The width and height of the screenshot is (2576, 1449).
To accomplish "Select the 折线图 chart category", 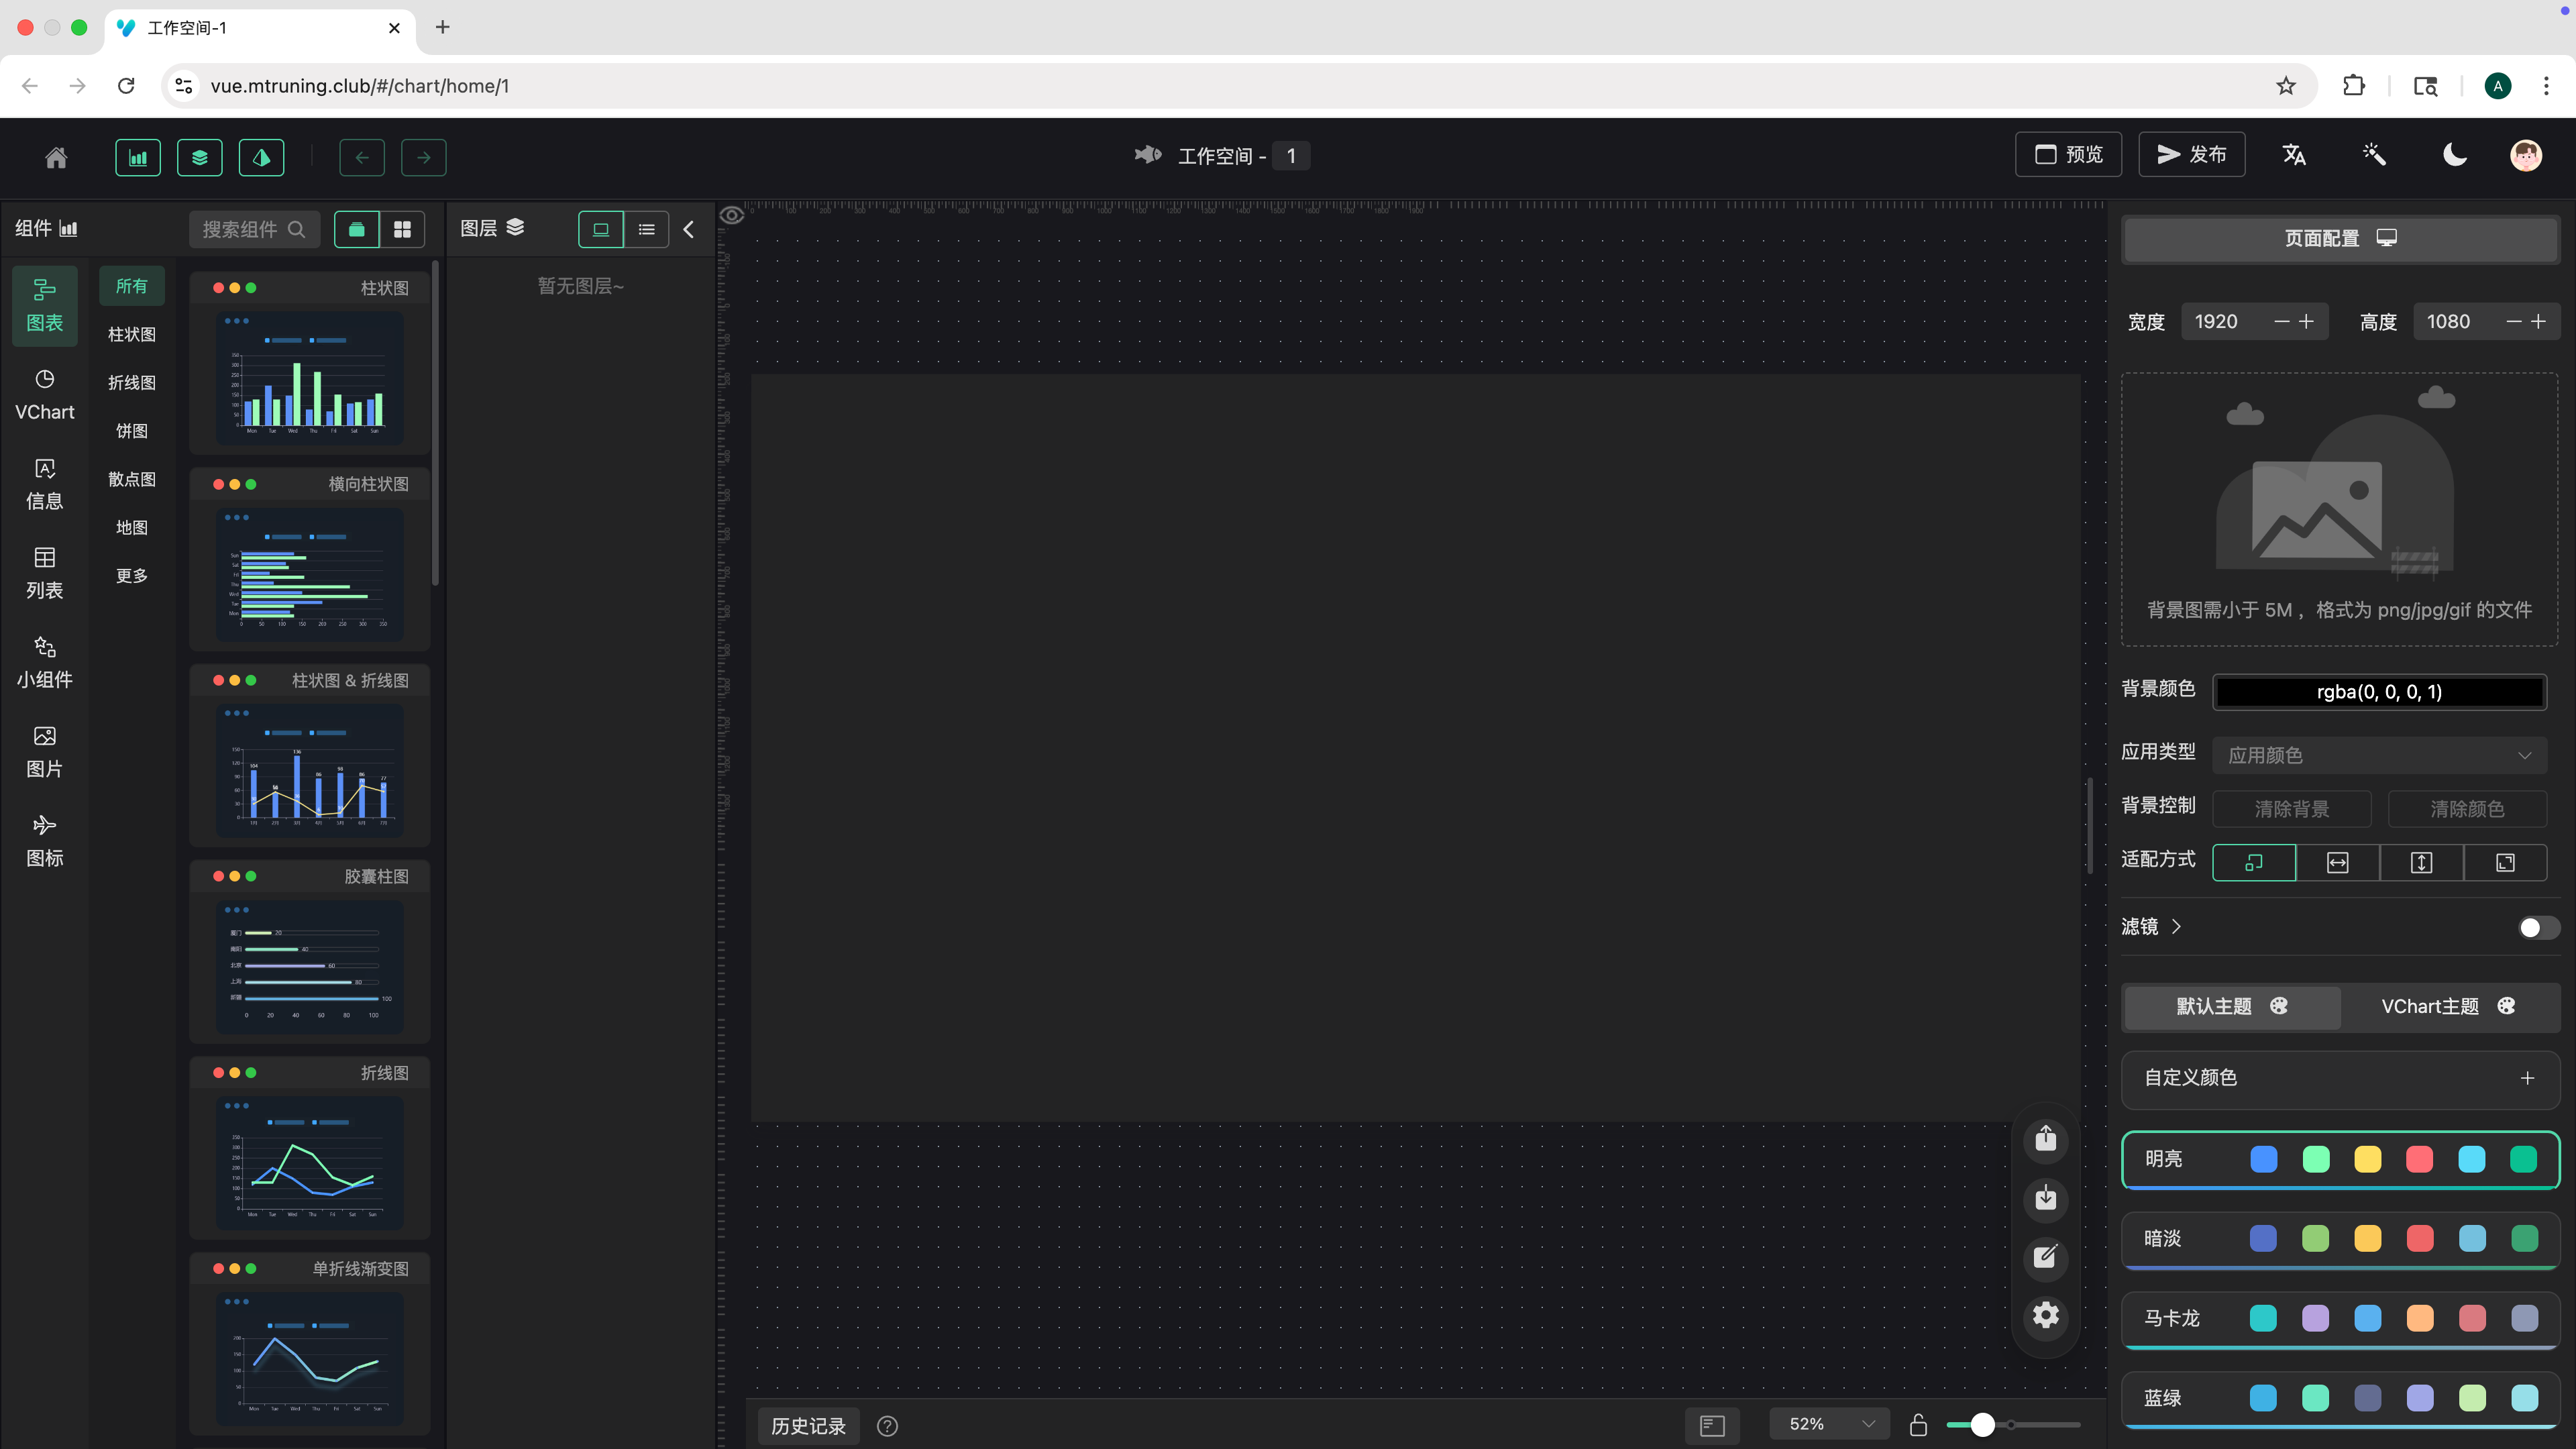I will click(132, 383).
